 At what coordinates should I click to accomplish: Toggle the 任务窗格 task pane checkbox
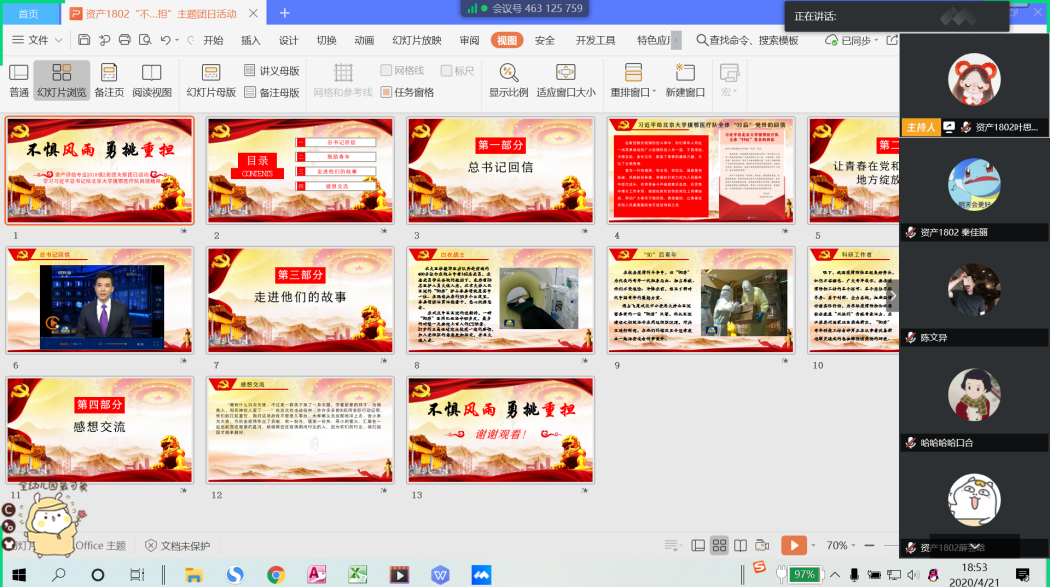click(x=386, y=92)
